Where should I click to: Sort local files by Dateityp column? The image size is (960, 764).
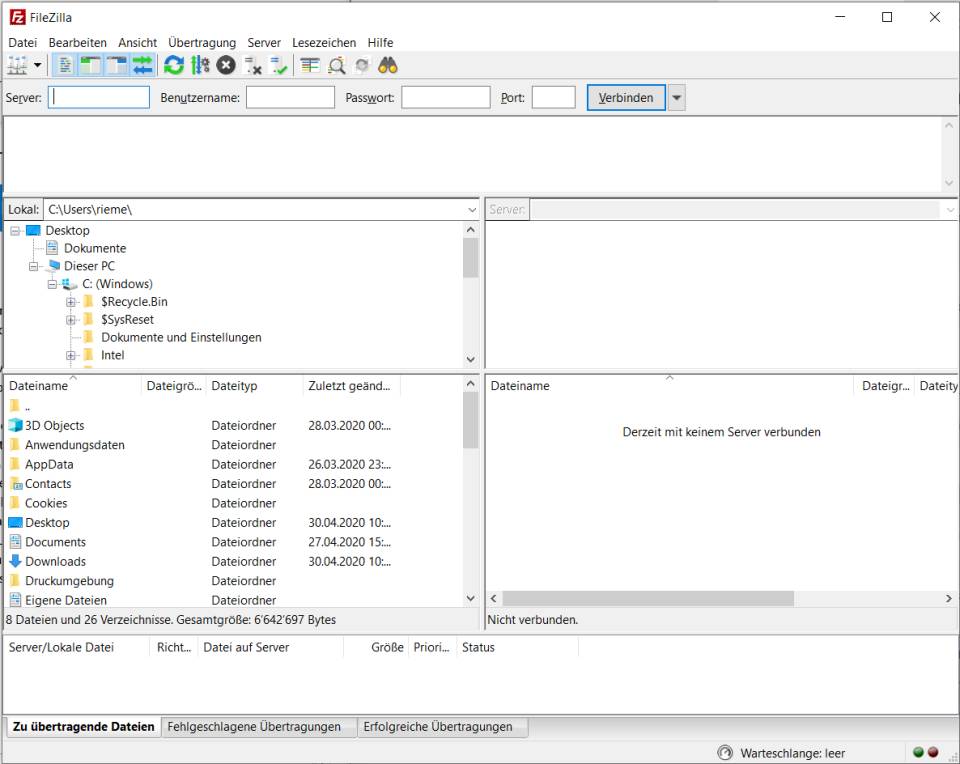254,386
